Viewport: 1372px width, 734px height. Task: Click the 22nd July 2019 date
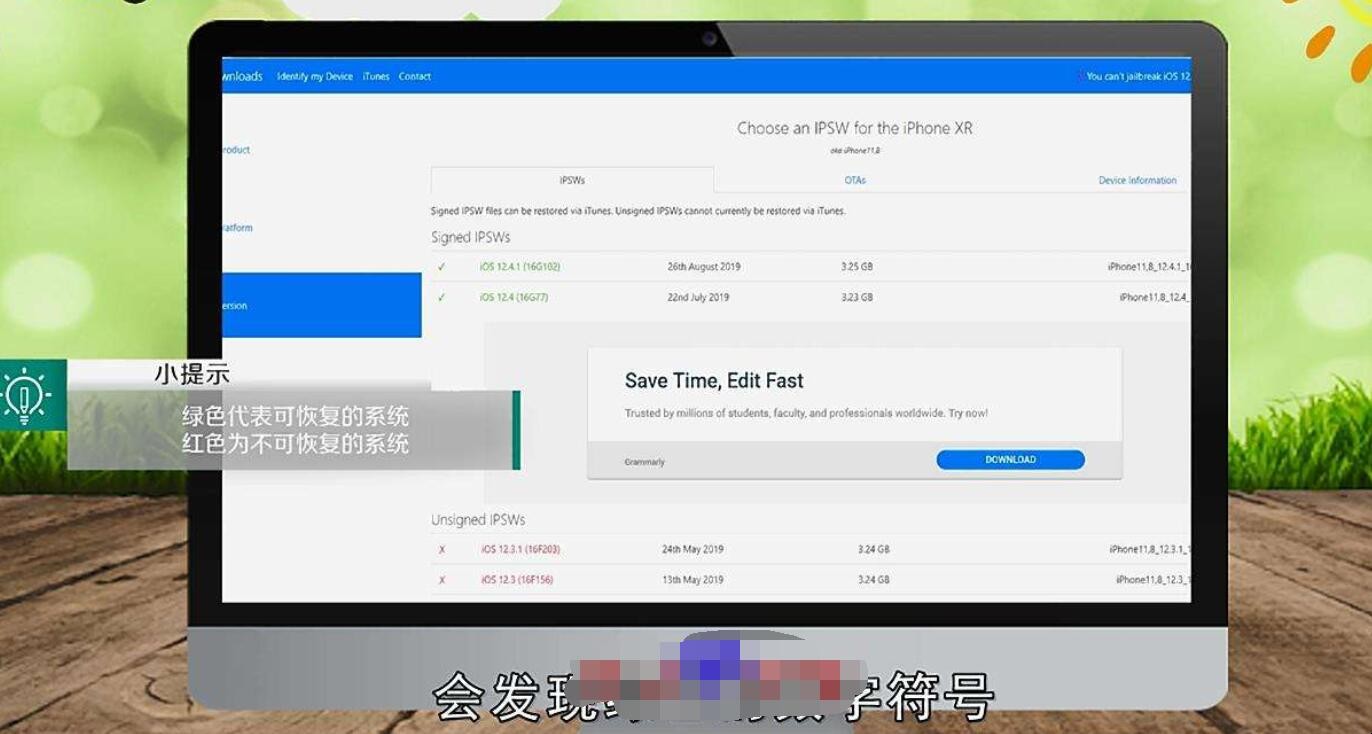click(698, 297)
